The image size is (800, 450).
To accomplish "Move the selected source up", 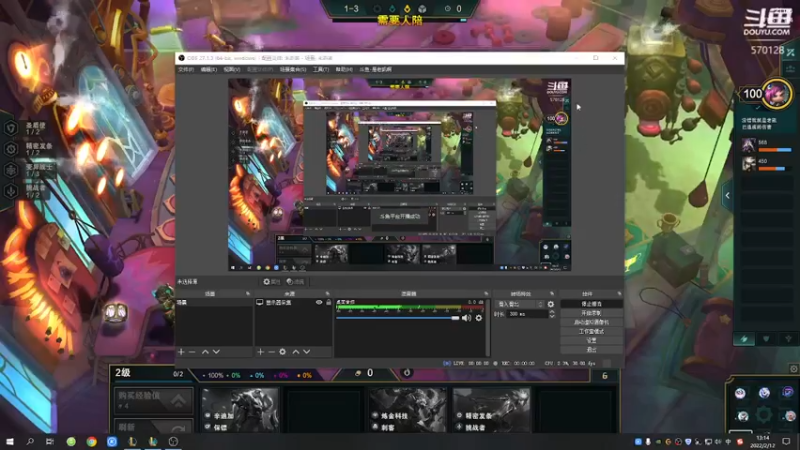I will (295, 352).
